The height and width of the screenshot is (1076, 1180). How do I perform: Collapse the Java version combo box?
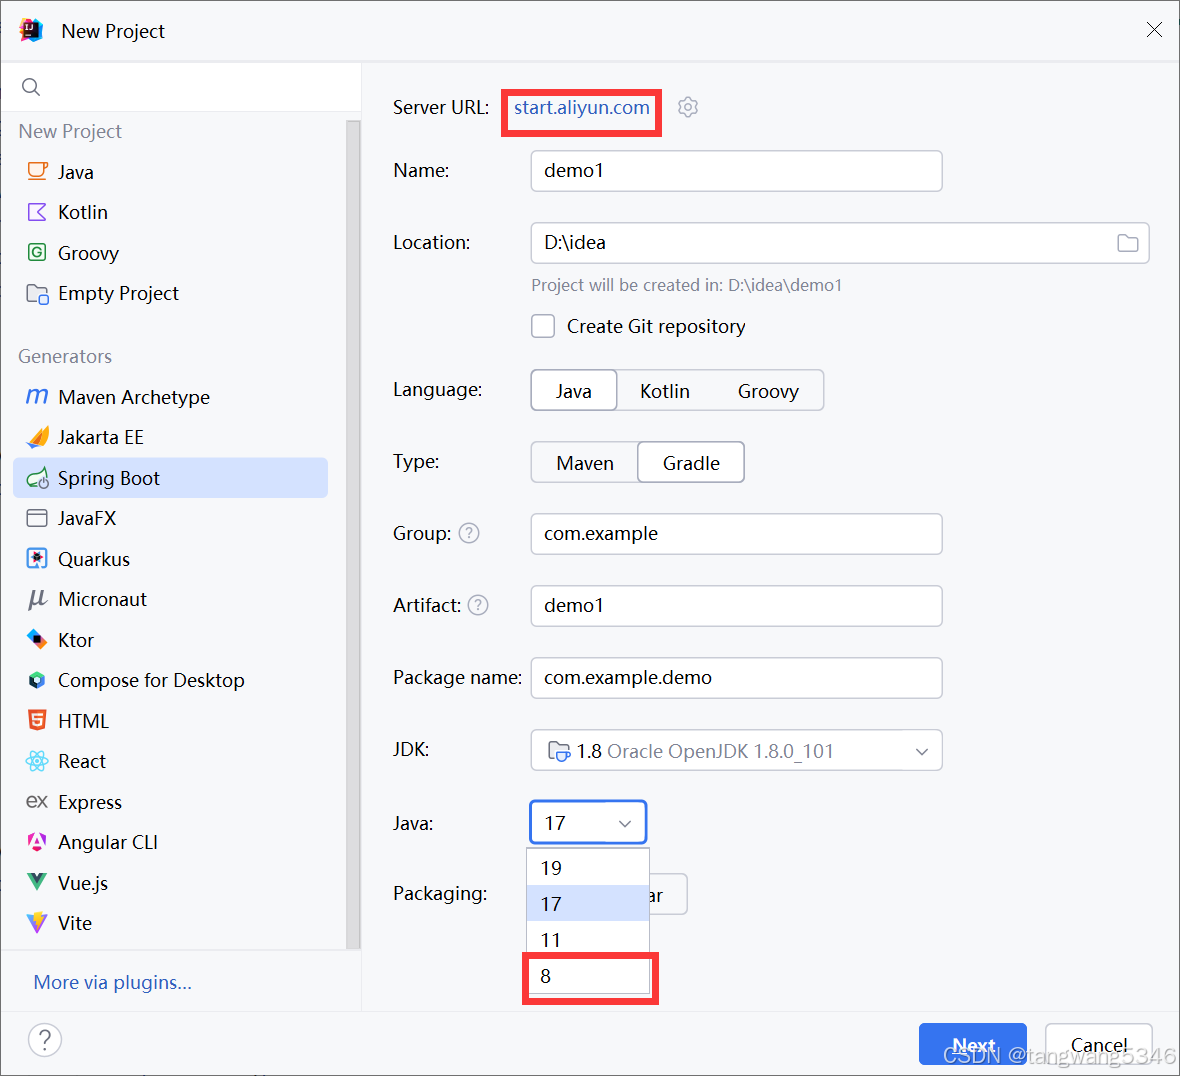(588, 822)
